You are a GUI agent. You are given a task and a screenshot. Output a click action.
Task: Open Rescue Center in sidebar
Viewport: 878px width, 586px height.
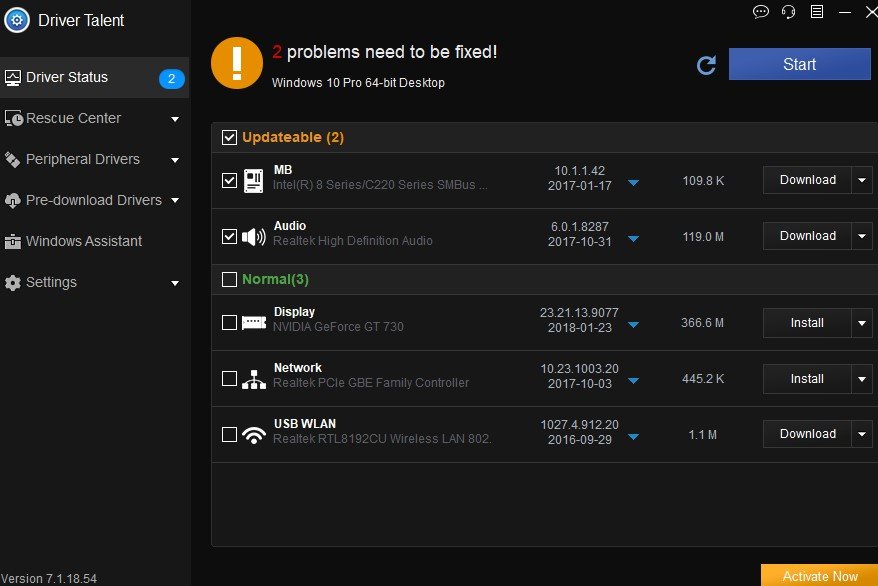click(94, 119)
